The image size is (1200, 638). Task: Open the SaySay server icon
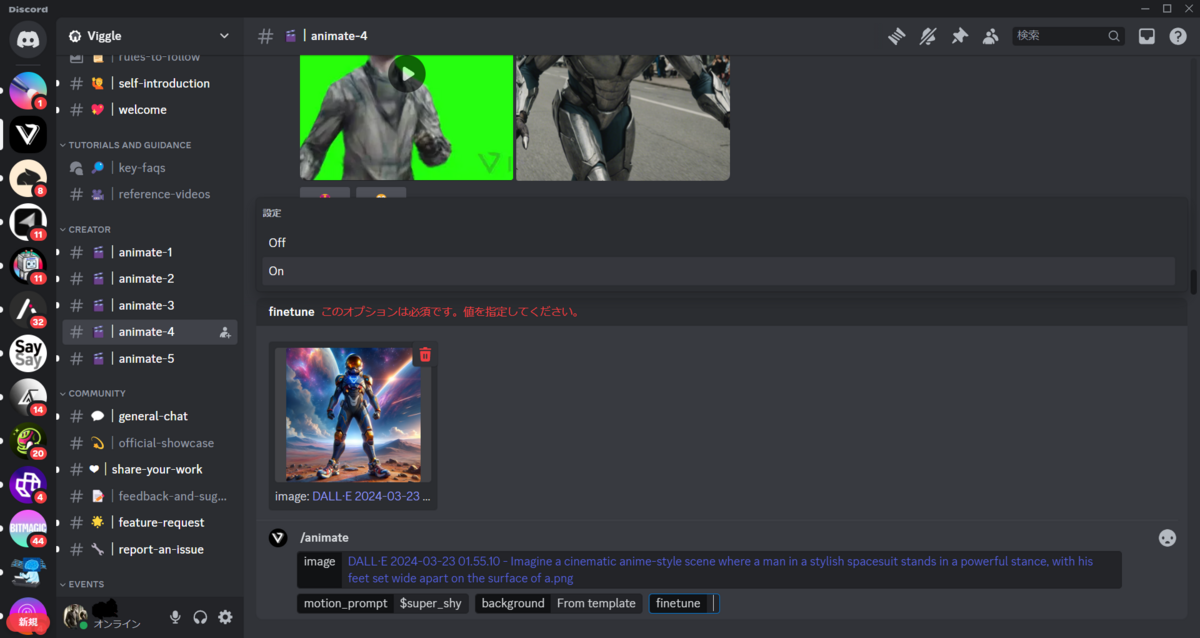[28, 353]
